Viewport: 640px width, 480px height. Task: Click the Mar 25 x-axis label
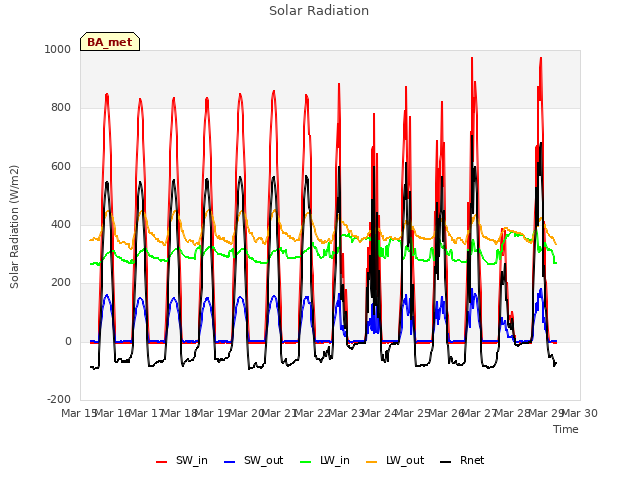[413, 413]
